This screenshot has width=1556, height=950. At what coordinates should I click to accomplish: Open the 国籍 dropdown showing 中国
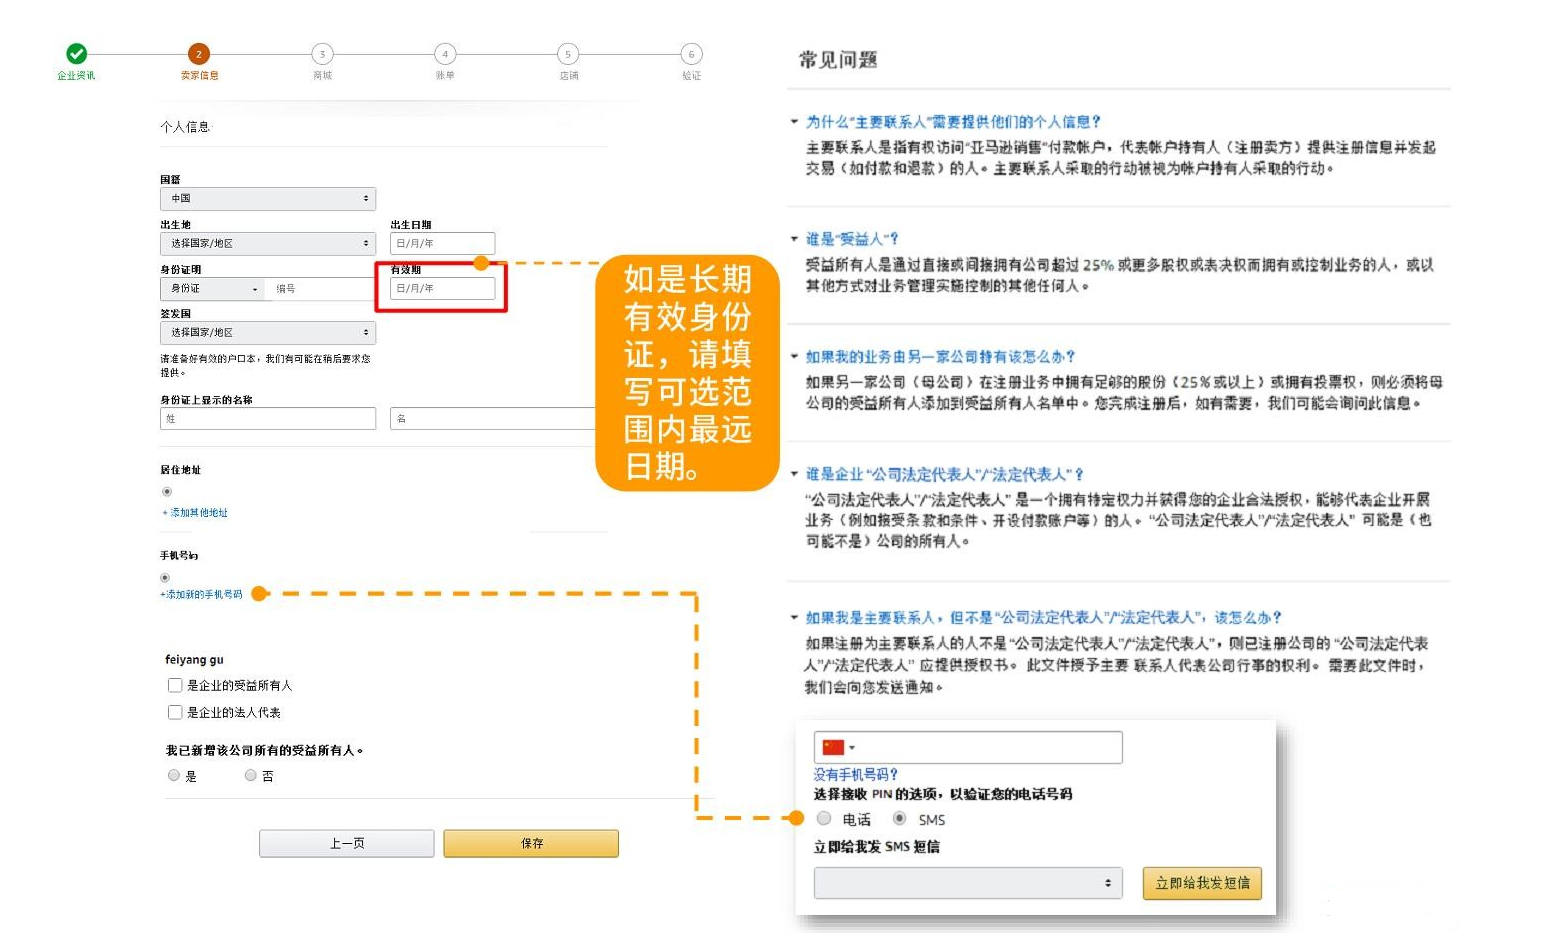(x=267, y=199)
